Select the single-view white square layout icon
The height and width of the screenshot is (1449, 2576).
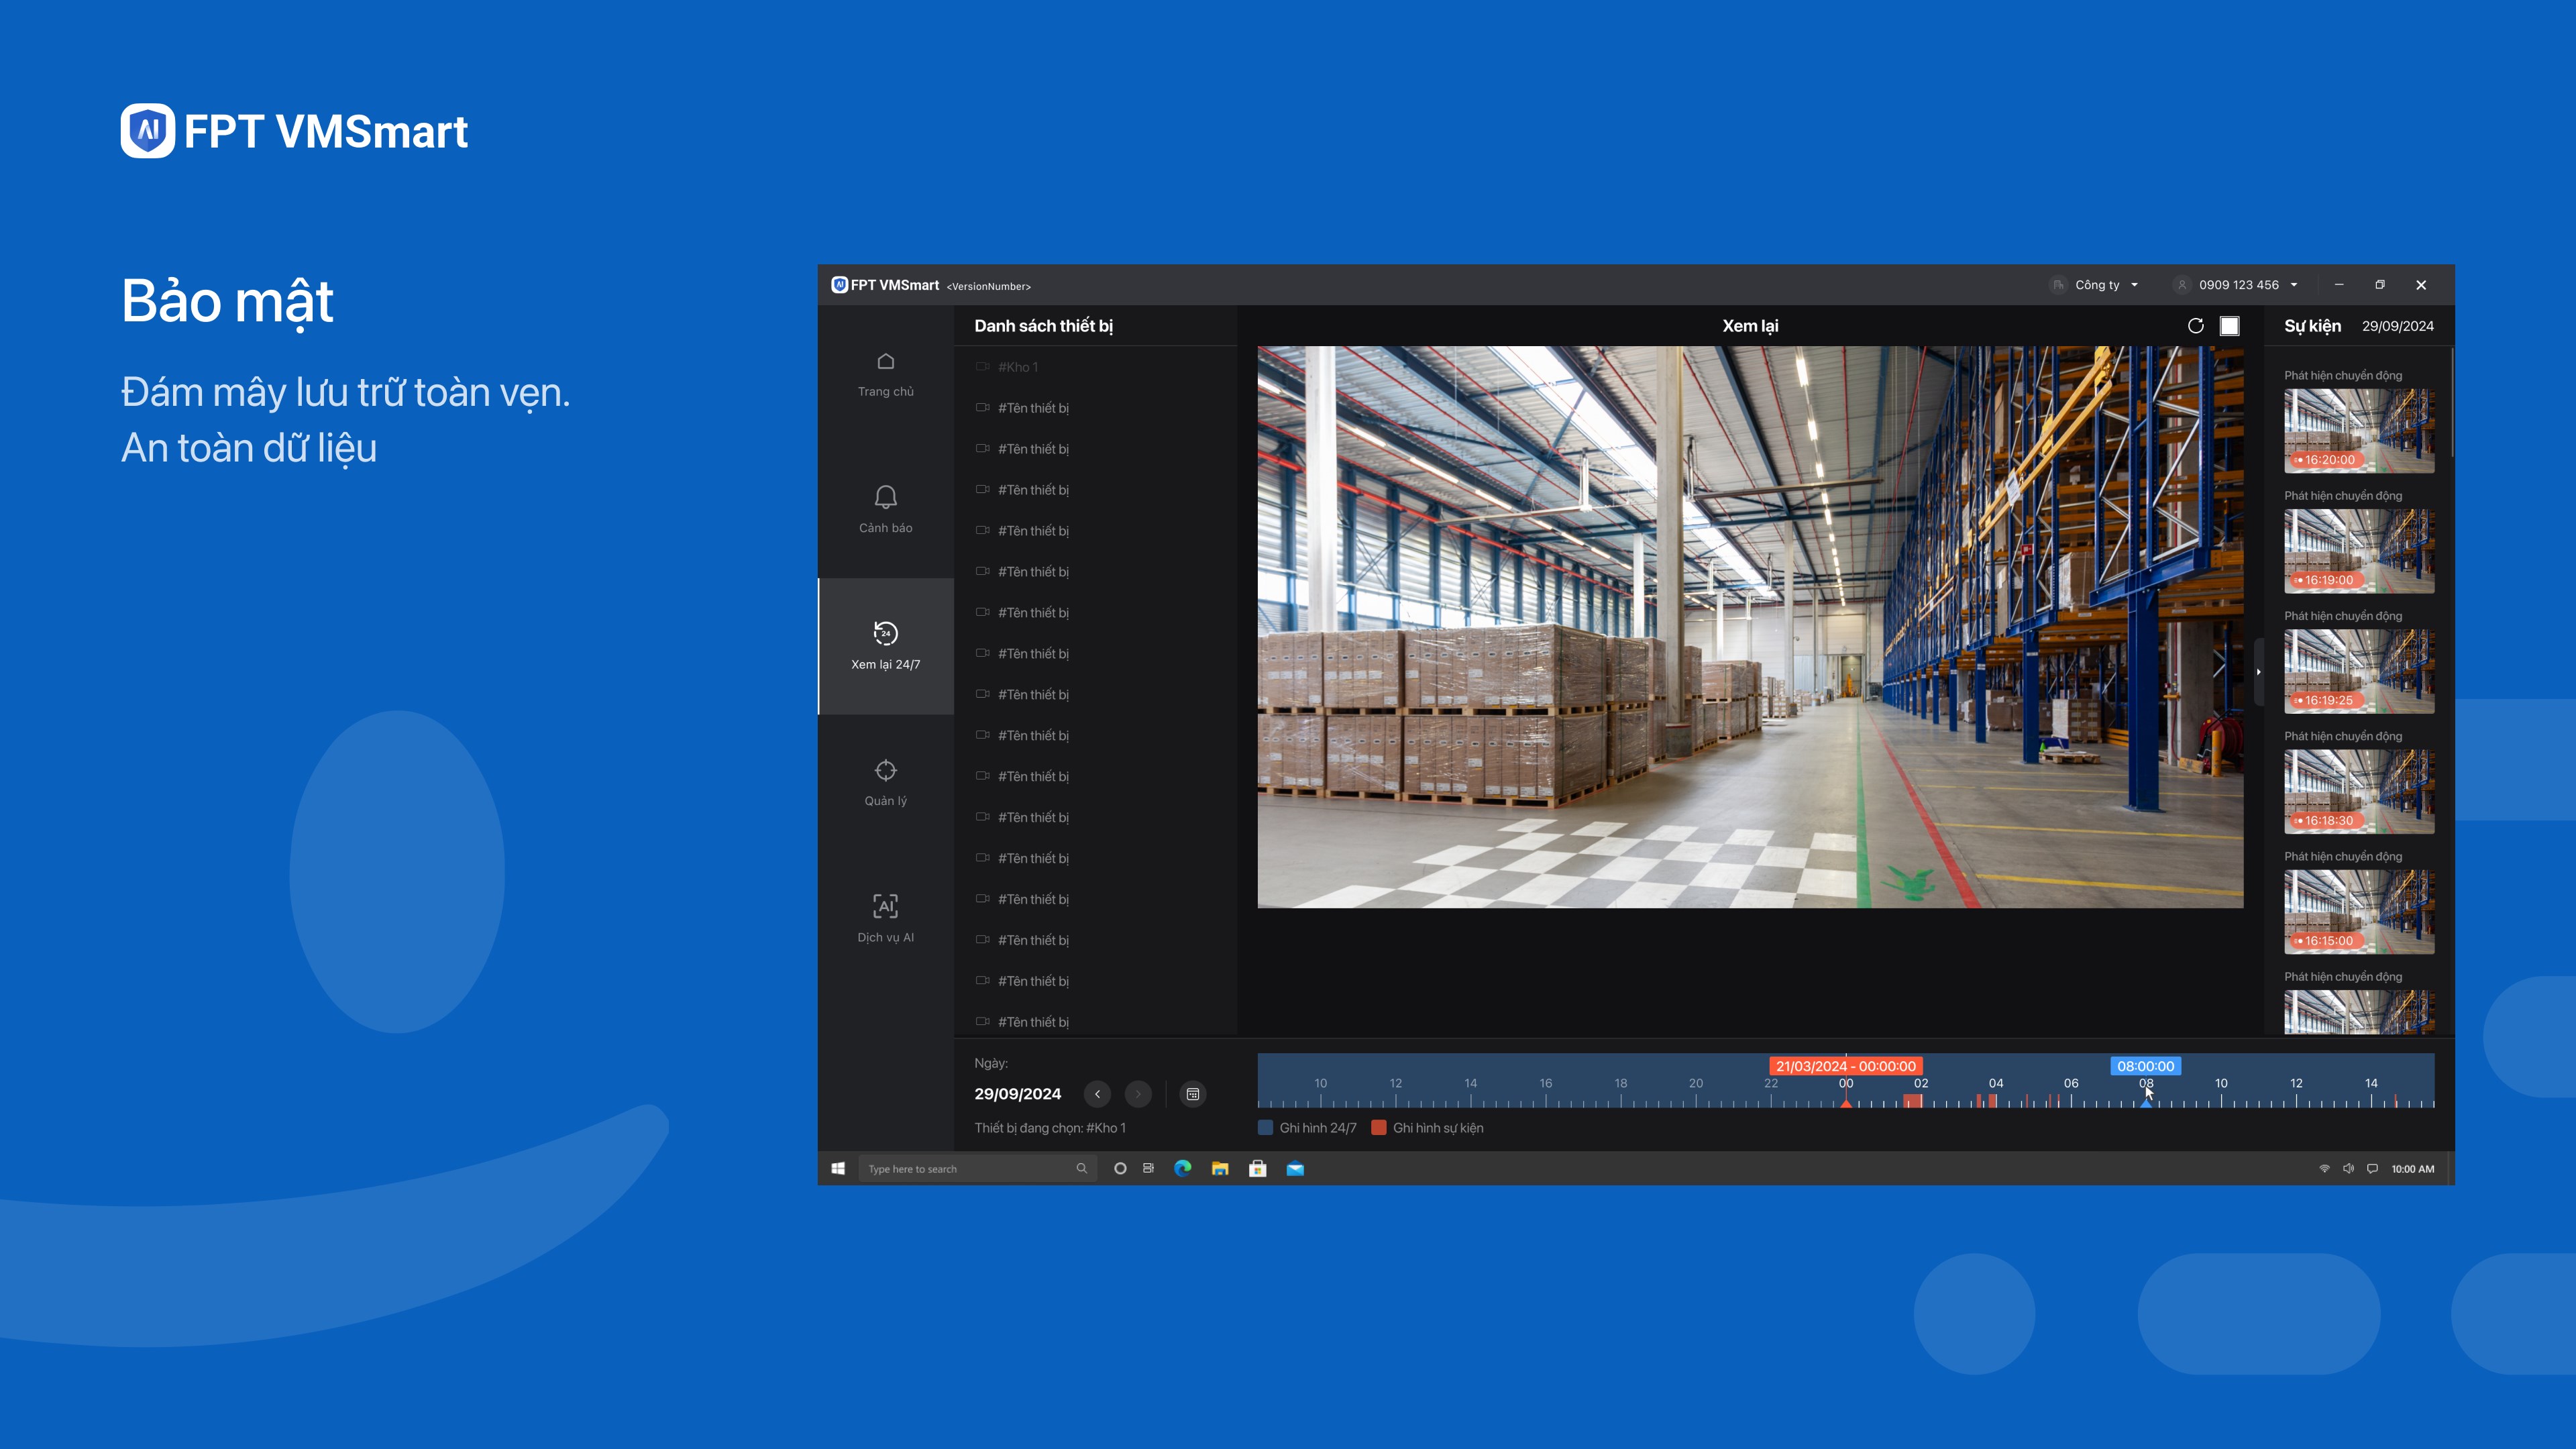2229,326
